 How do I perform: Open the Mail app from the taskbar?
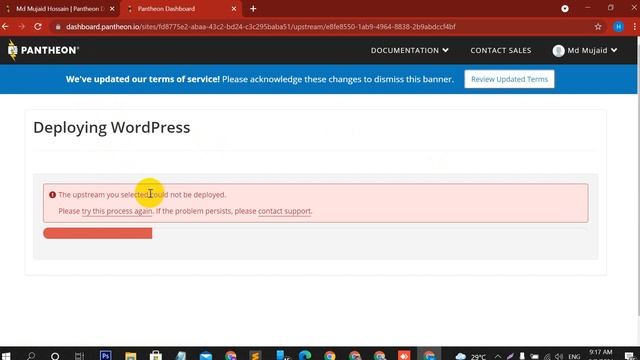pyautogui.click(x=206, y=356)
